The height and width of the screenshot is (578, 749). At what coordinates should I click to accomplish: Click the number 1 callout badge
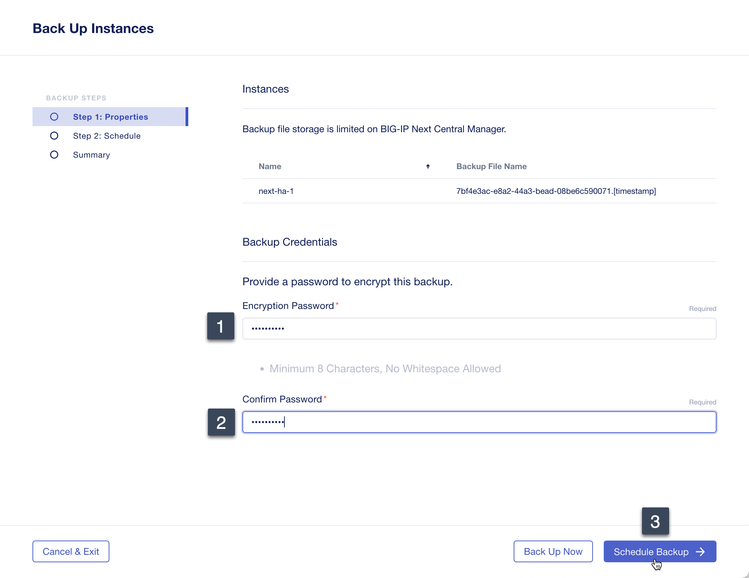220,326
